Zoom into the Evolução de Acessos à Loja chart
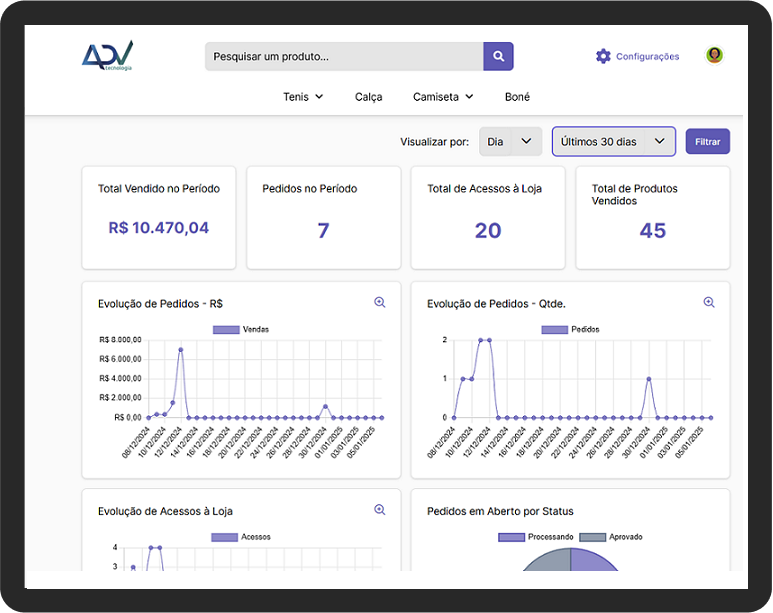773x613 pixels. pyautogui.click(x=380, y=510)
